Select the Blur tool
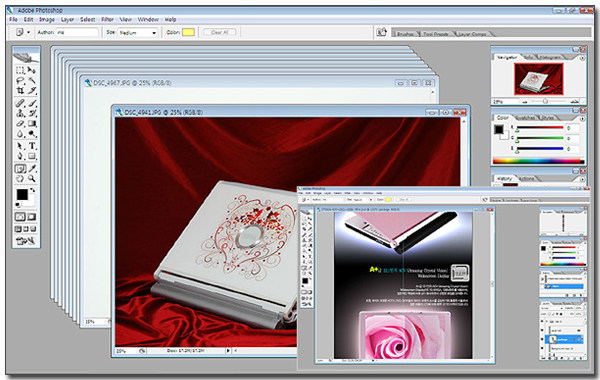The image size is (600, 380). 20,134
